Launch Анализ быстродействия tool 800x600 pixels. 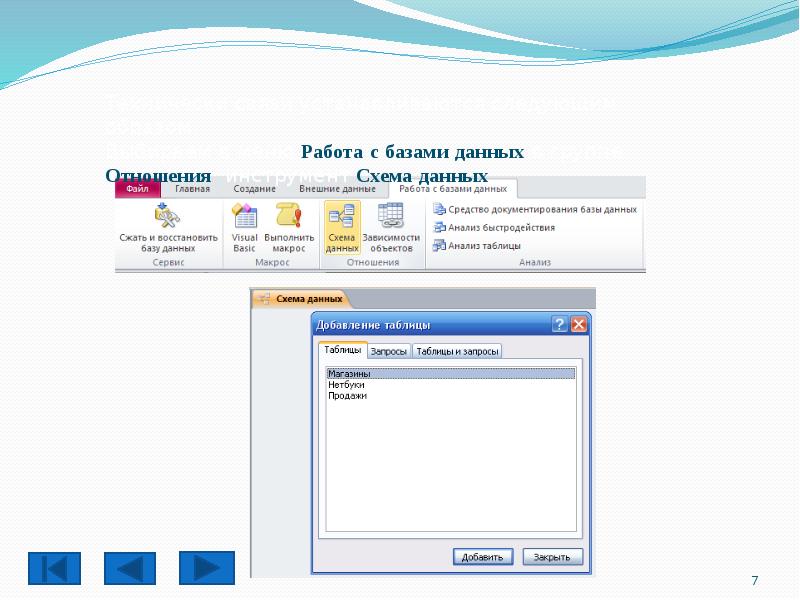494,227
